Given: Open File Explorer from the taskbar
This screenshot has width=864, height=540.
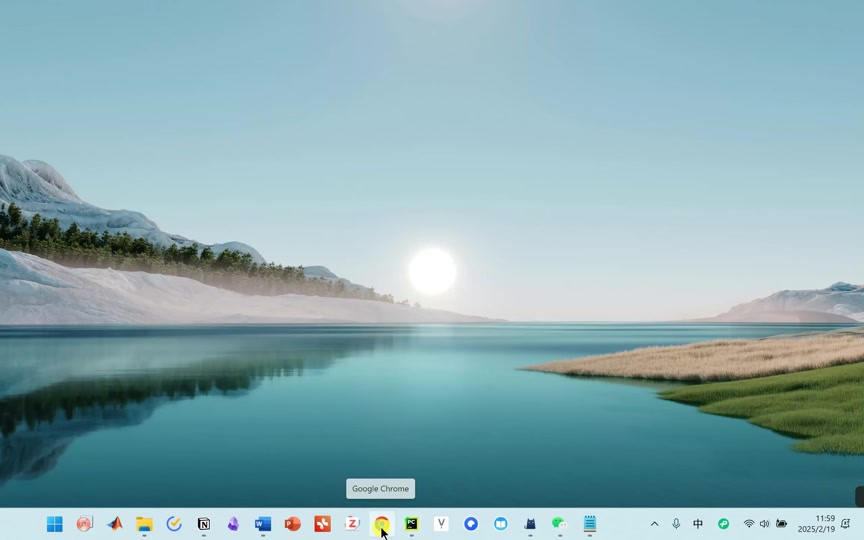Looking at the screenshot, I should pyautogui.click(x=144, y=523).
